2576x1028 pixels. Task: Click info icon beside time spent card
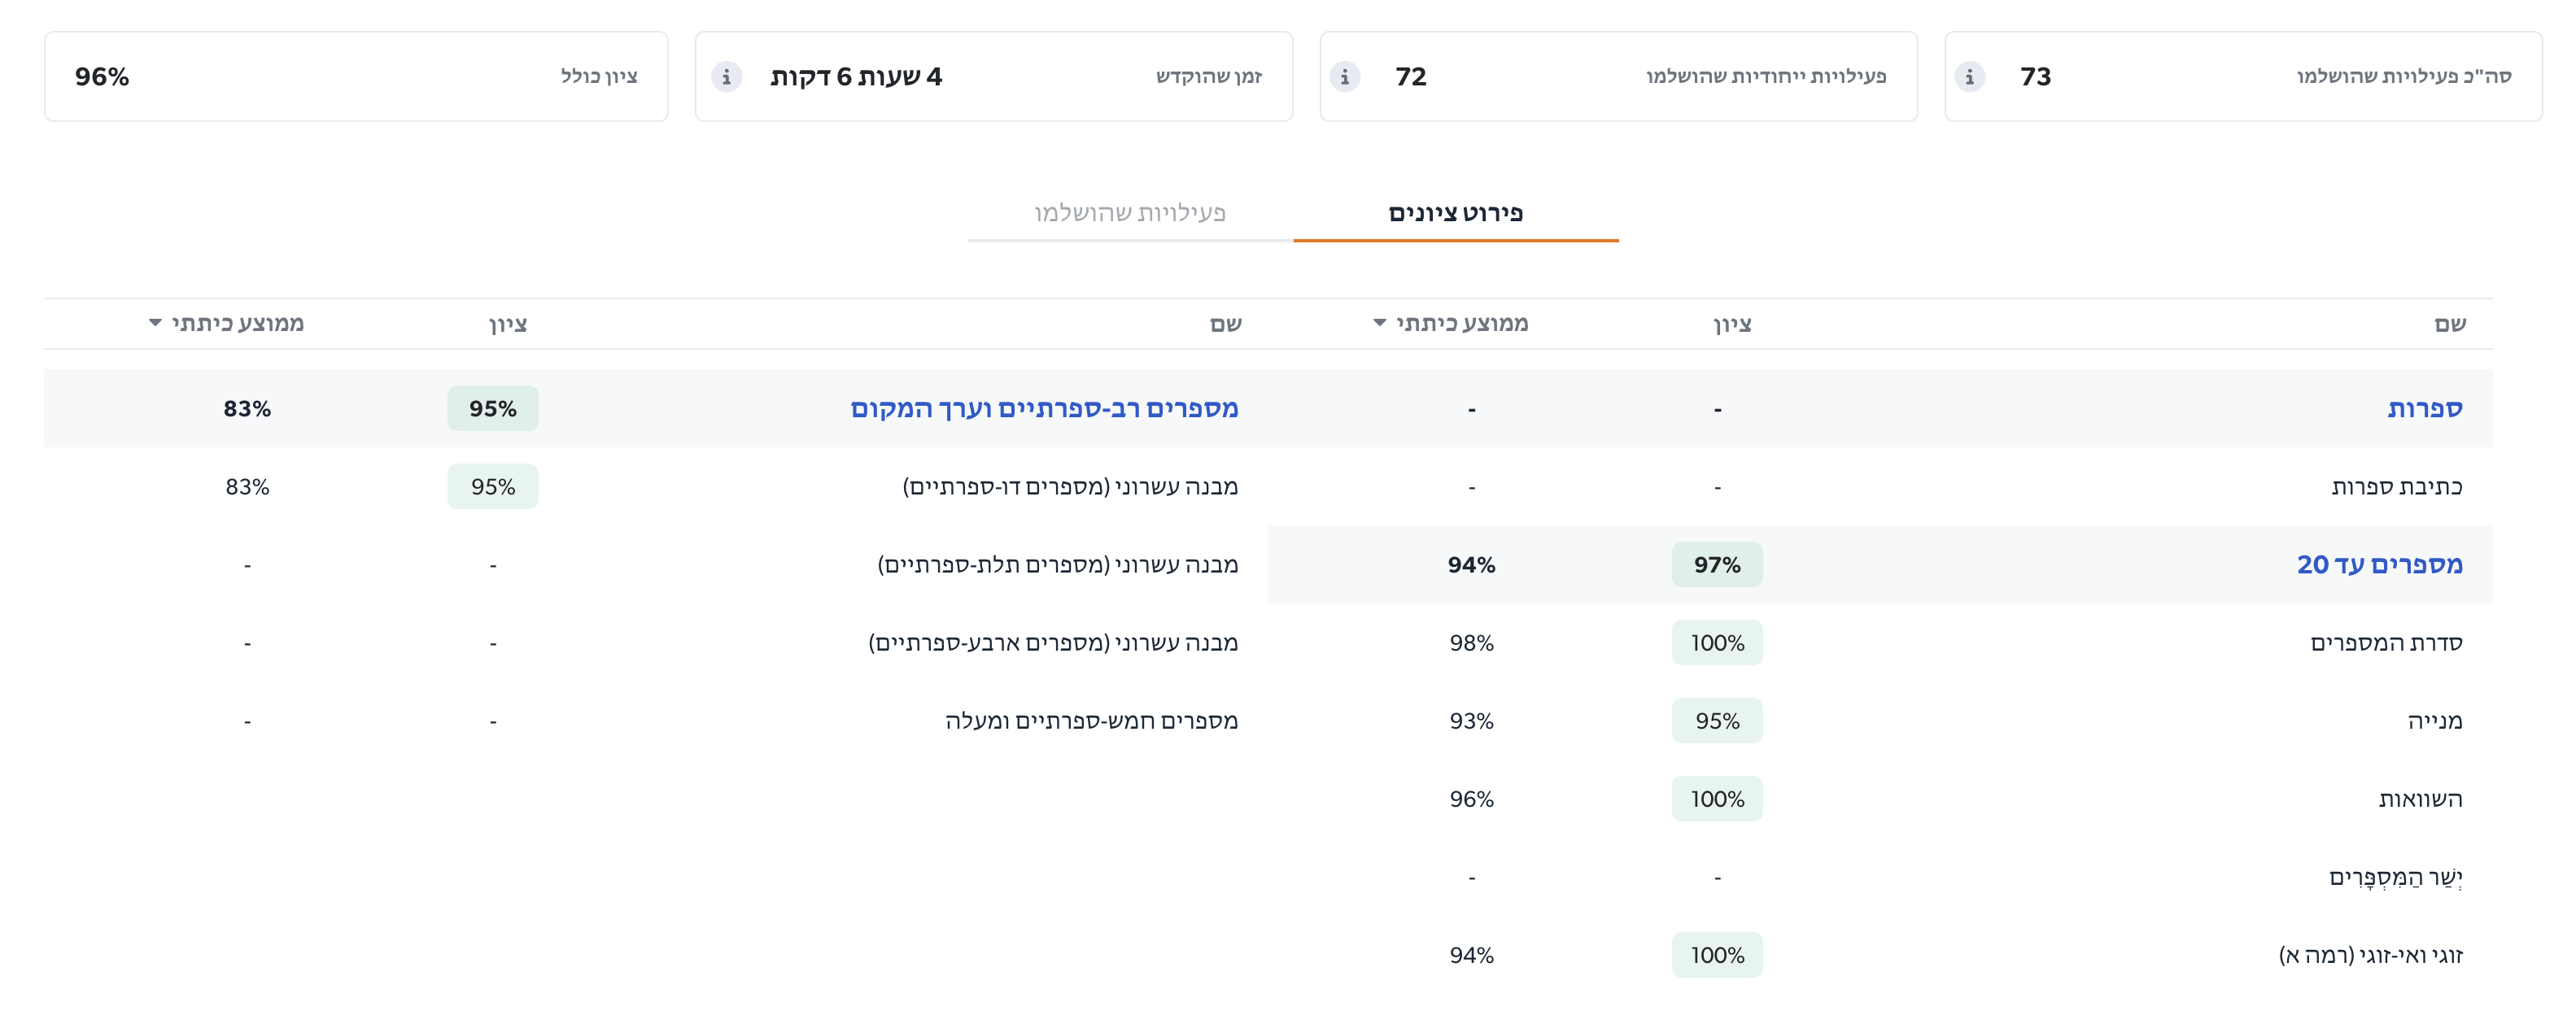(x=726, y=77)
